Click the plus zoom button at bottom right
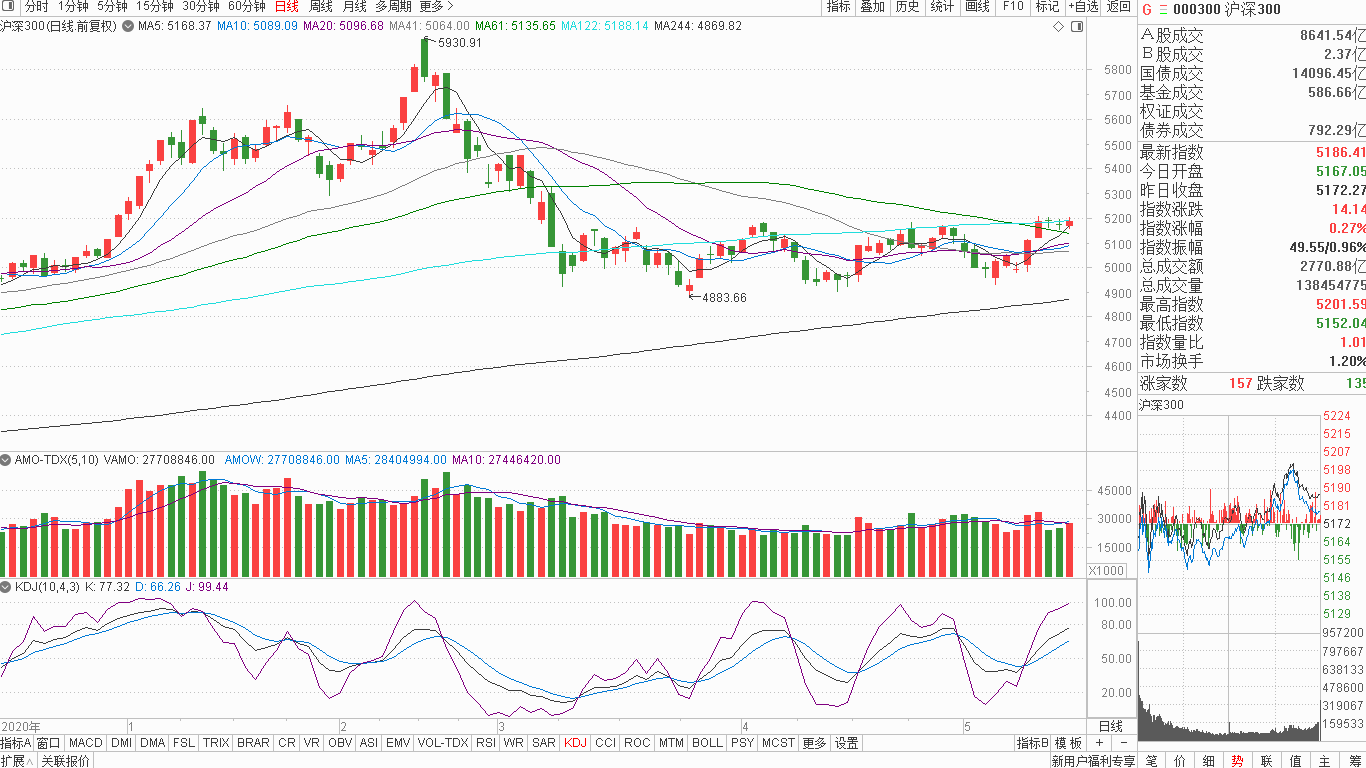This screenshot has width=1366, height=768. (1099, 743)
